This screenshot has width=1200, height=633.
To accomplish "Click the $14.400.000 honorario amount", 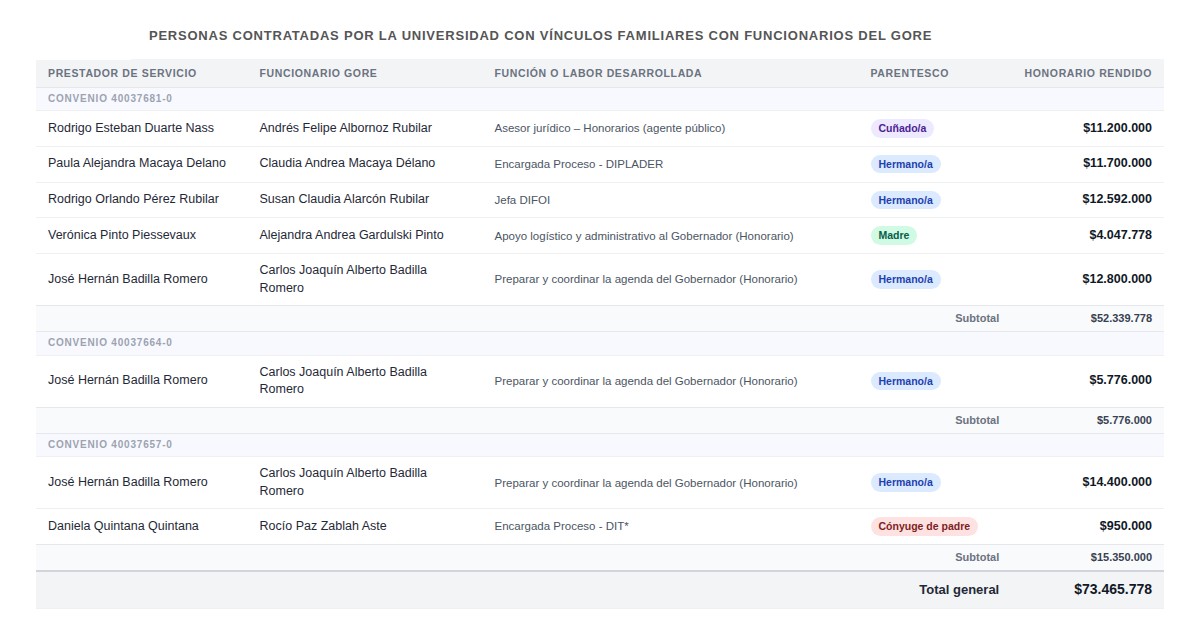I will click(1116, 482).
